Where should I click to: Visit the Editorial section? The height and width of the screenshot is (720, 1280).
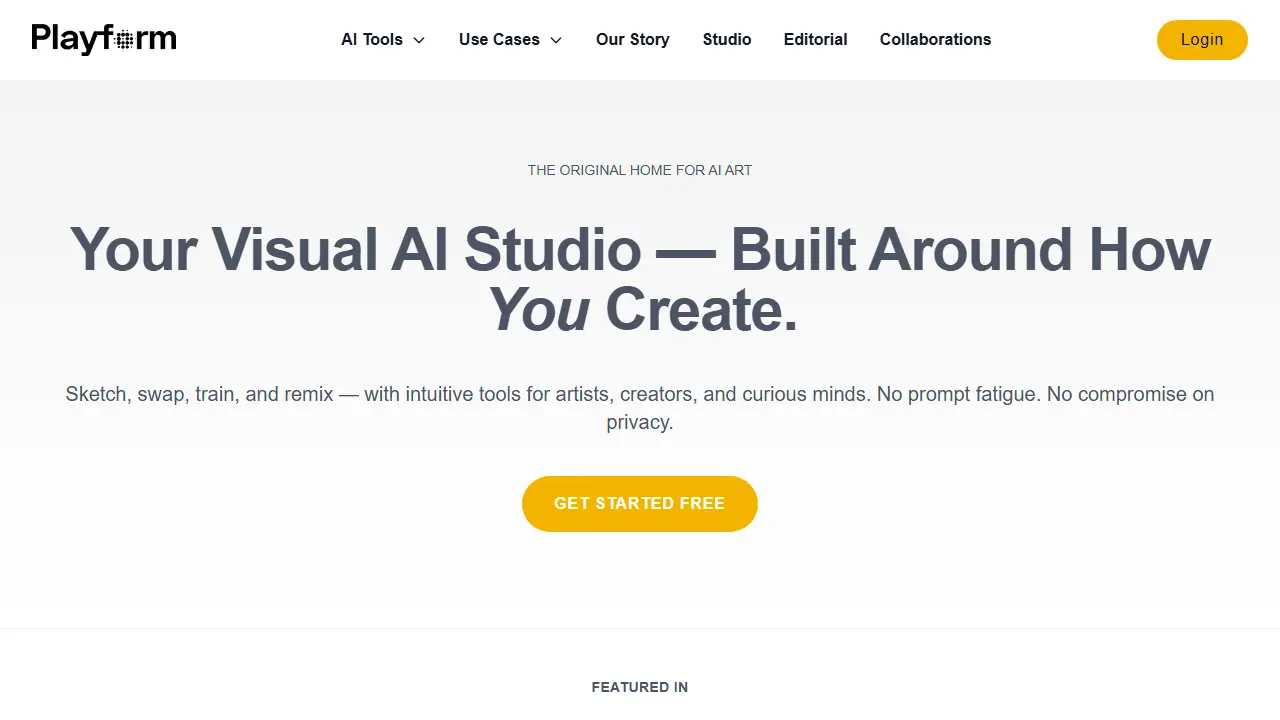click(816, 40)
